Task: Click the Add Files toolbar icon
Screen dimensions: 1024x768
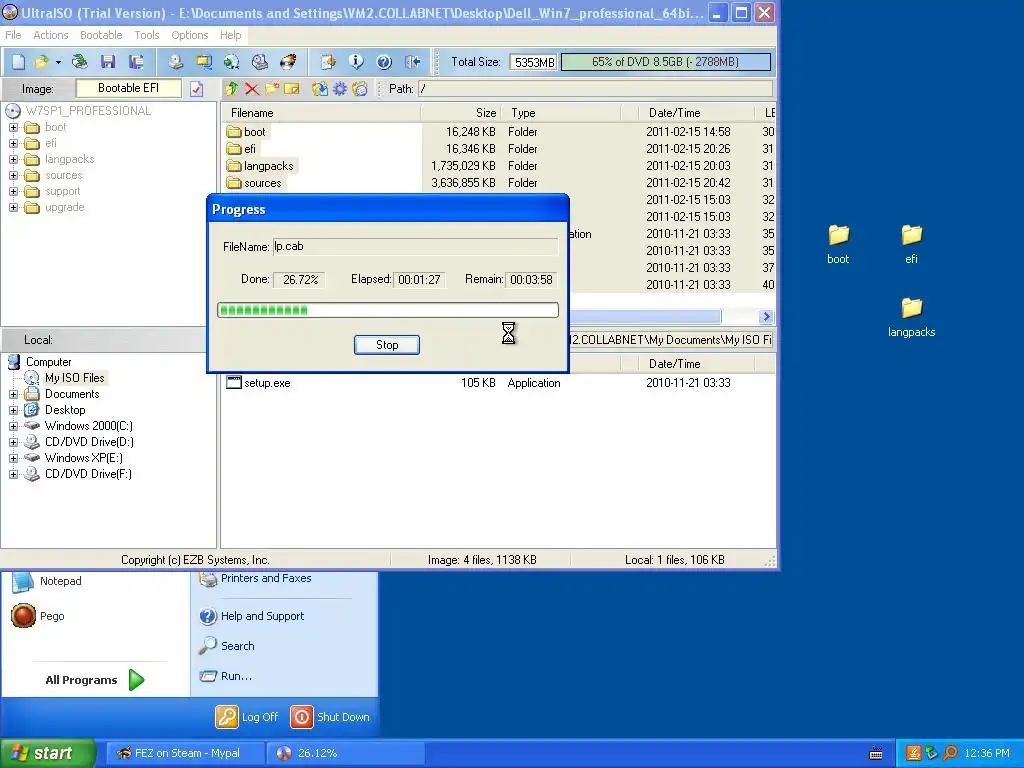Action: 328,62
